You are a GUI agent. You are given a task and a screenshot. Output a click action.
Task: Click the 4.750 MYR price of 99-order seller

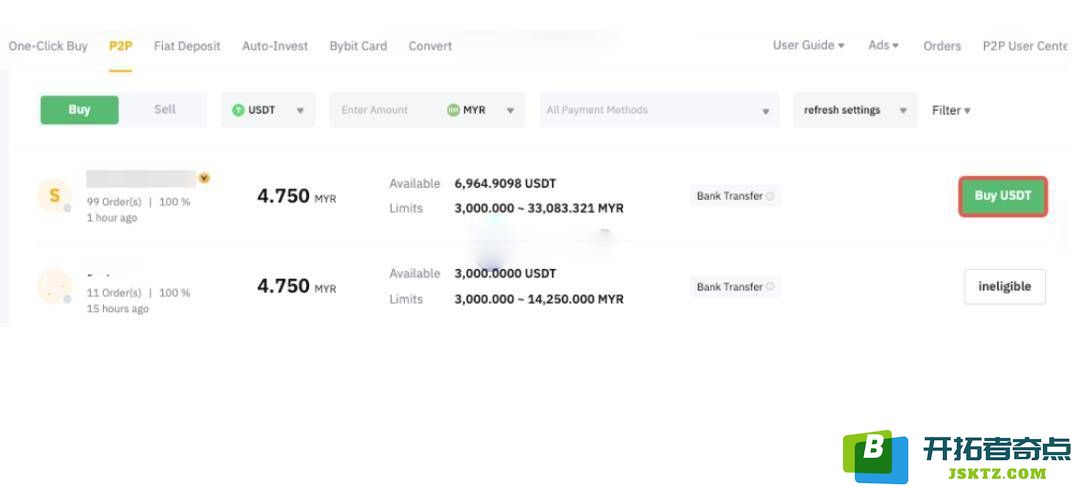coord(297,196)
